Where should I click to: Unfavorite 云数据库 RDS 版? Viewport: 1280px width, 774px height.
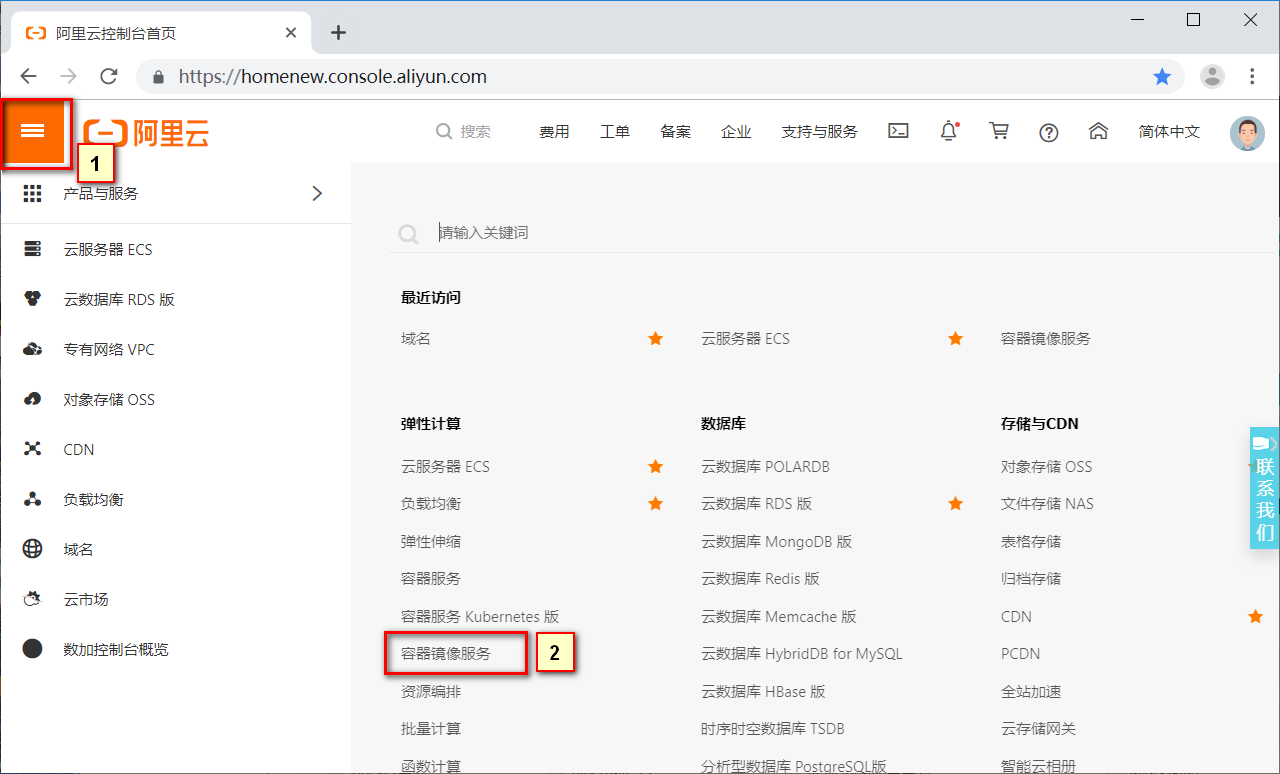click(x=955, y=503)
